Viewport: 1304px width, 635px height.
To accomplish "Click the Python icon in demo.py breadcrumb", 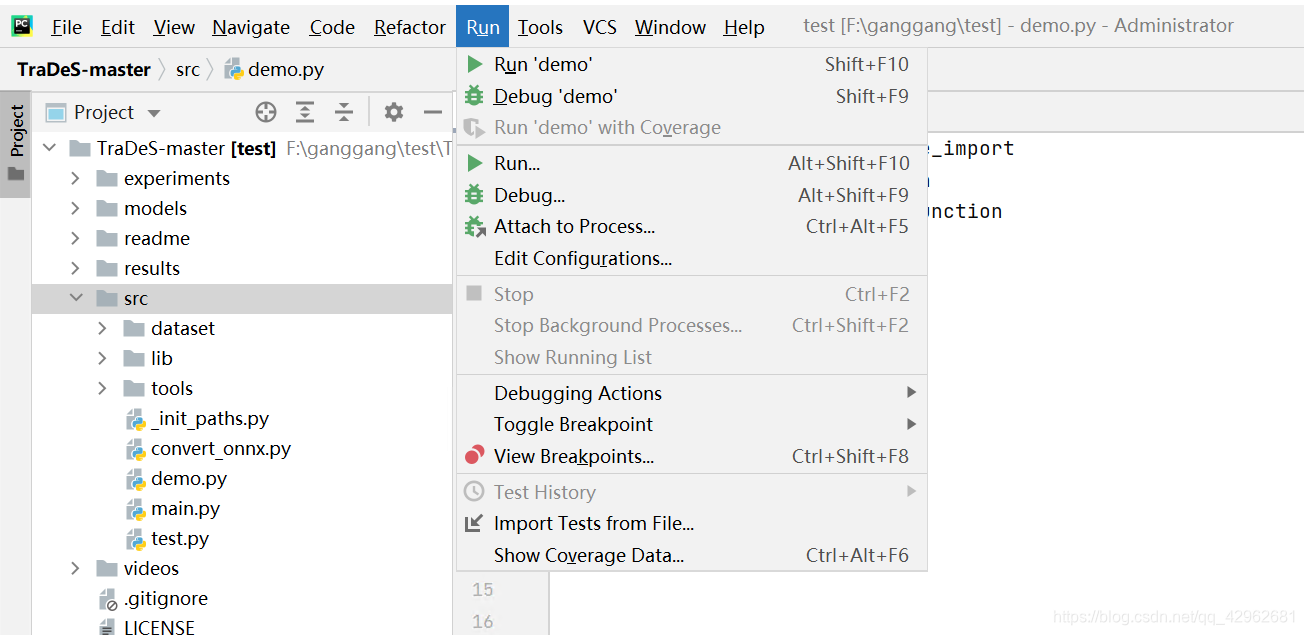I will (233, 69).
